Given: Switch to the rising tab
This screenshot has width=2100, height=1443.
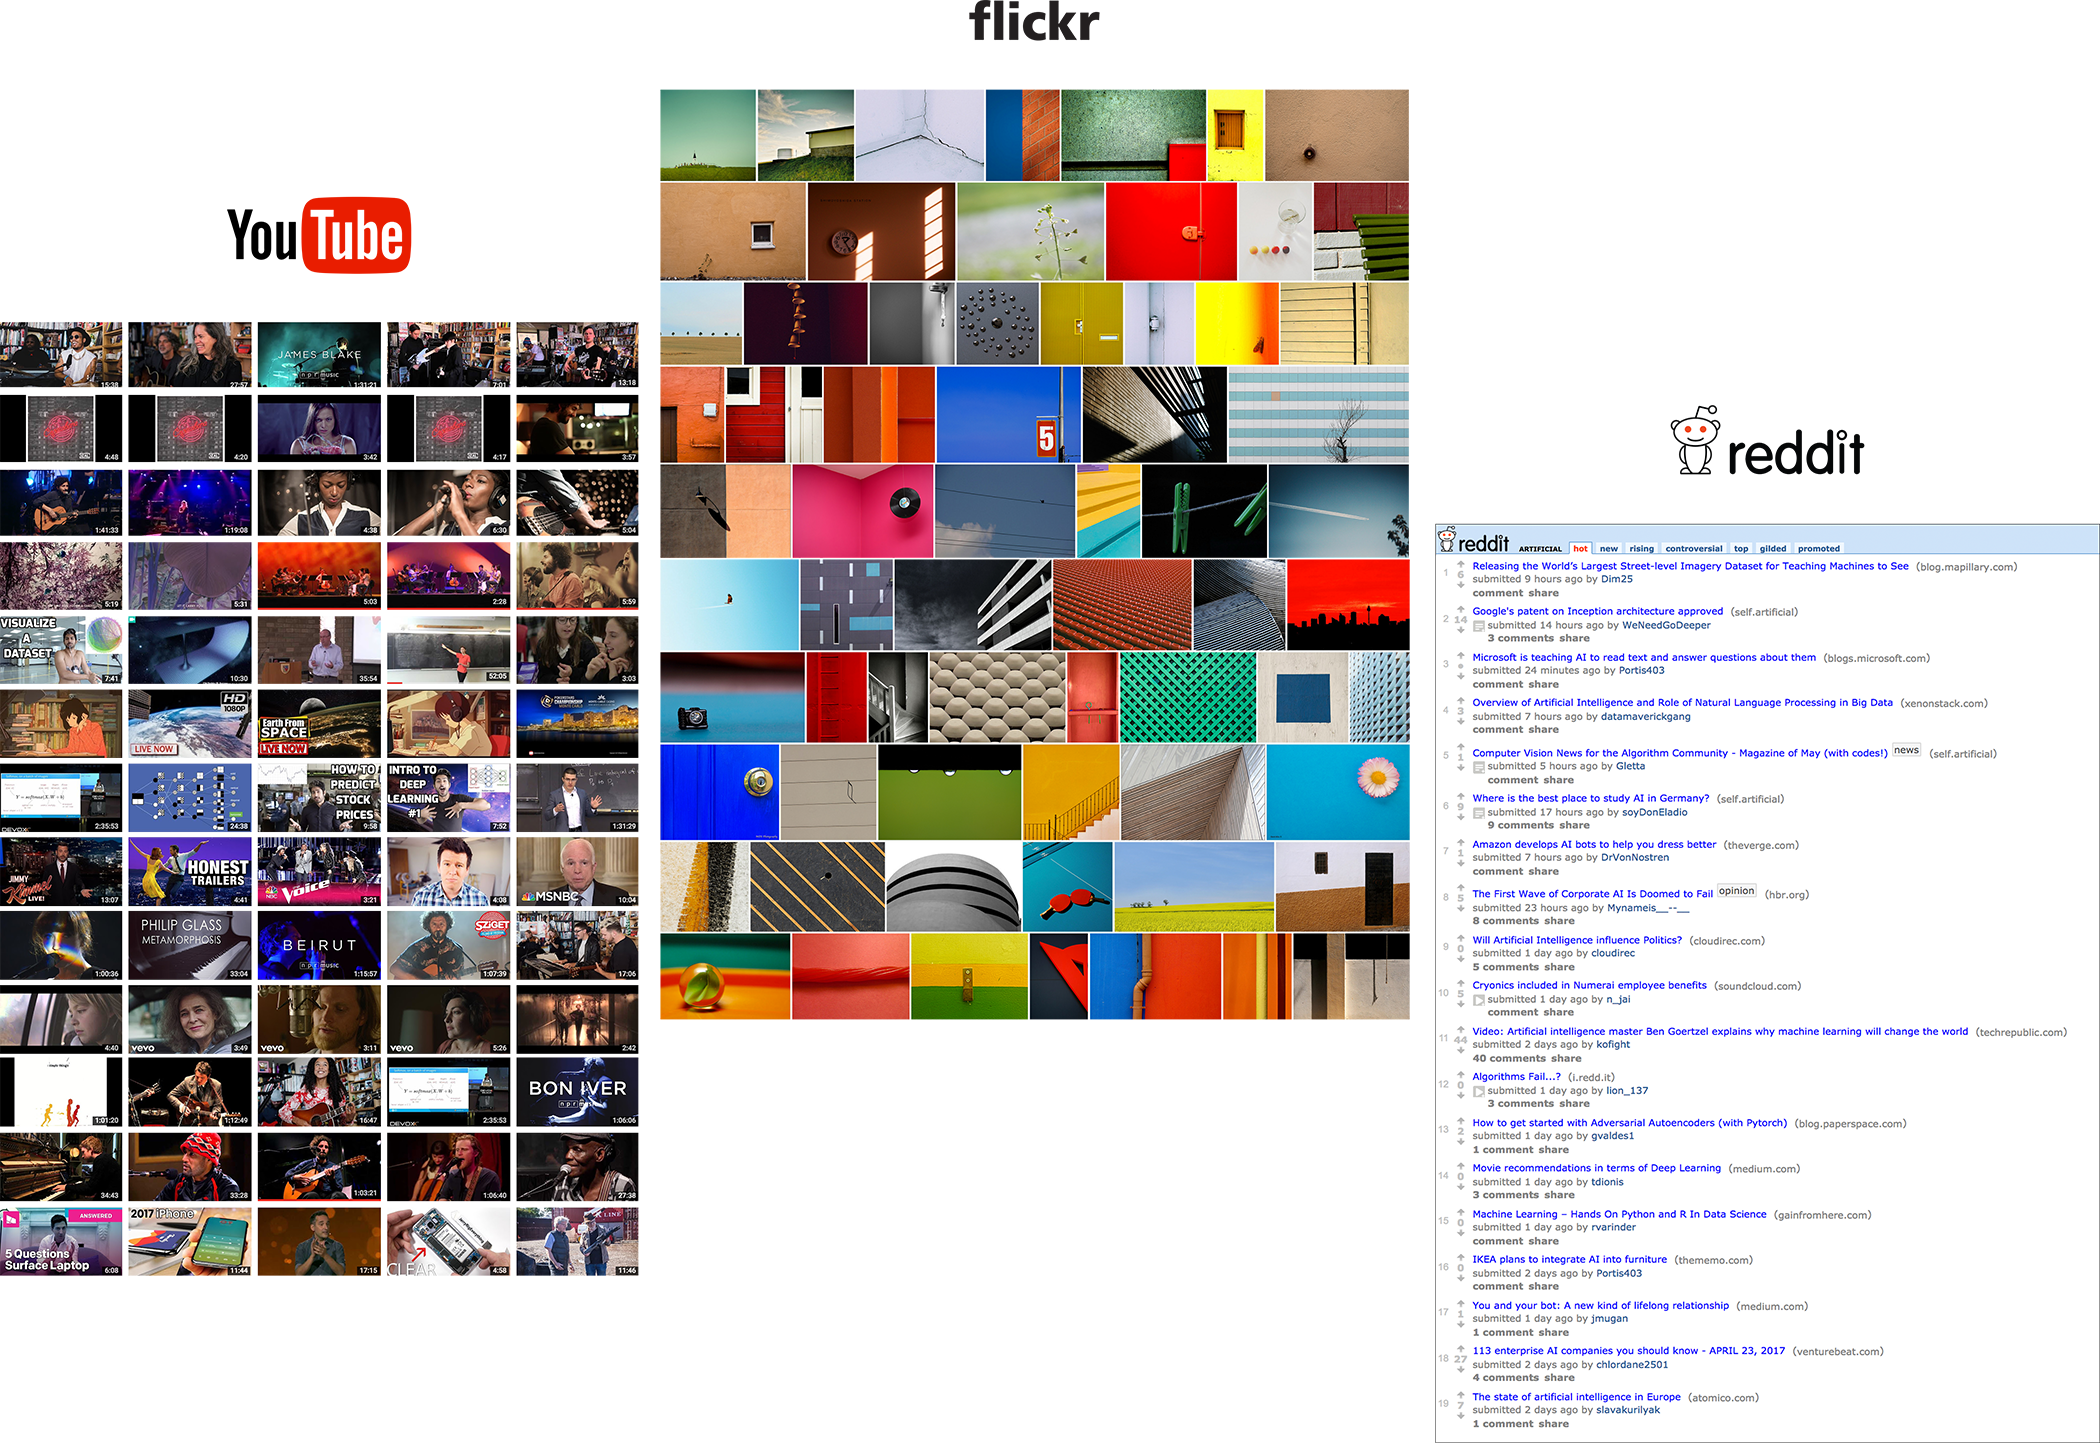Looking at the screenshot, I should tap(1641, 548).
